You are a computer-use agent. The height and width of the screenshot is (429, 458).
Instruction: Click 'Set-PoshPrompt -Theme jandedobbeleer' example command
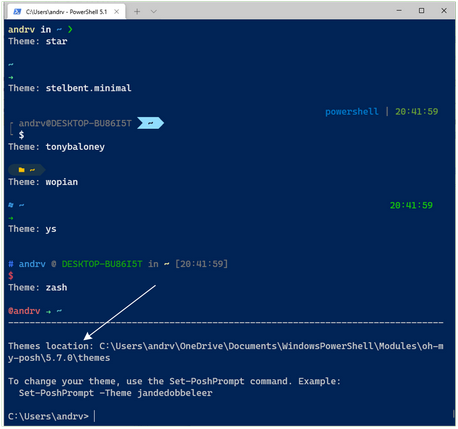(115, 393)
